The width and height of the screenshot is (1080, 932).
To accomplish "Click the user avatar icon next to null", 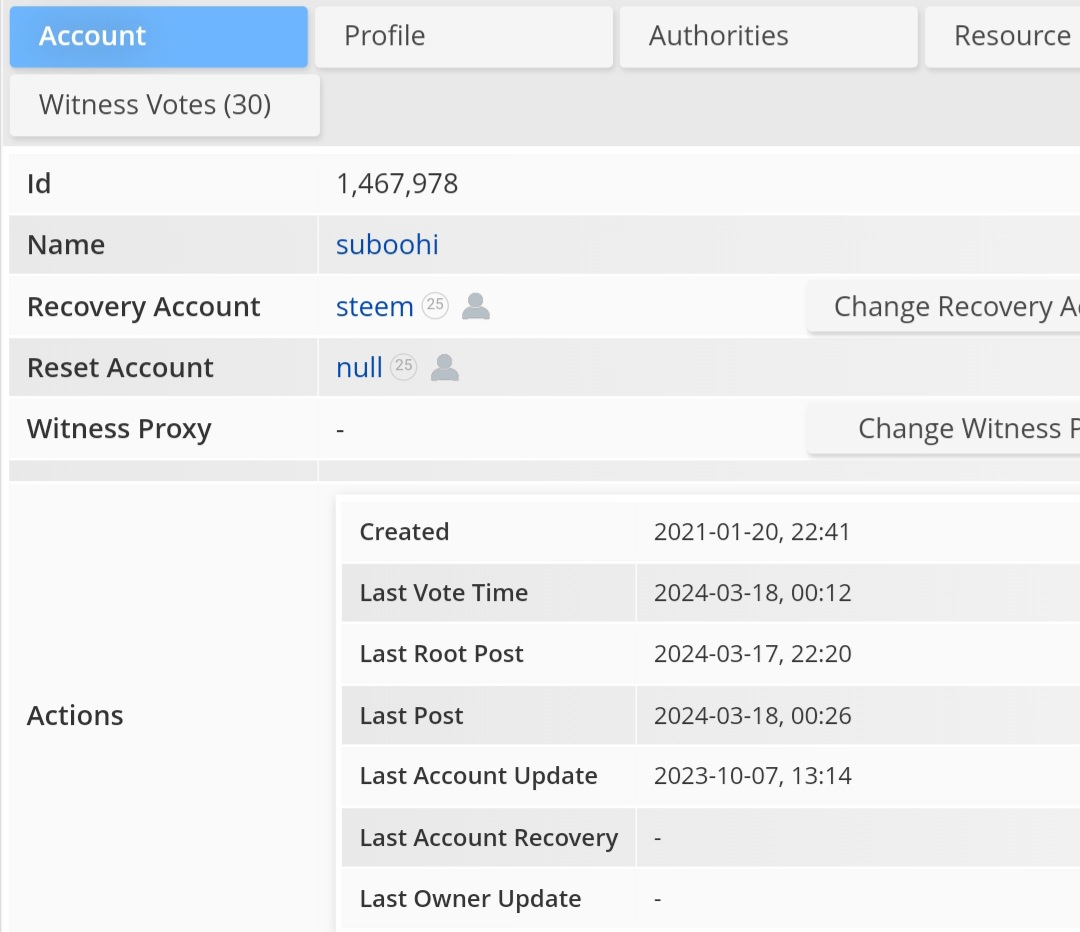I will point(445,367).
